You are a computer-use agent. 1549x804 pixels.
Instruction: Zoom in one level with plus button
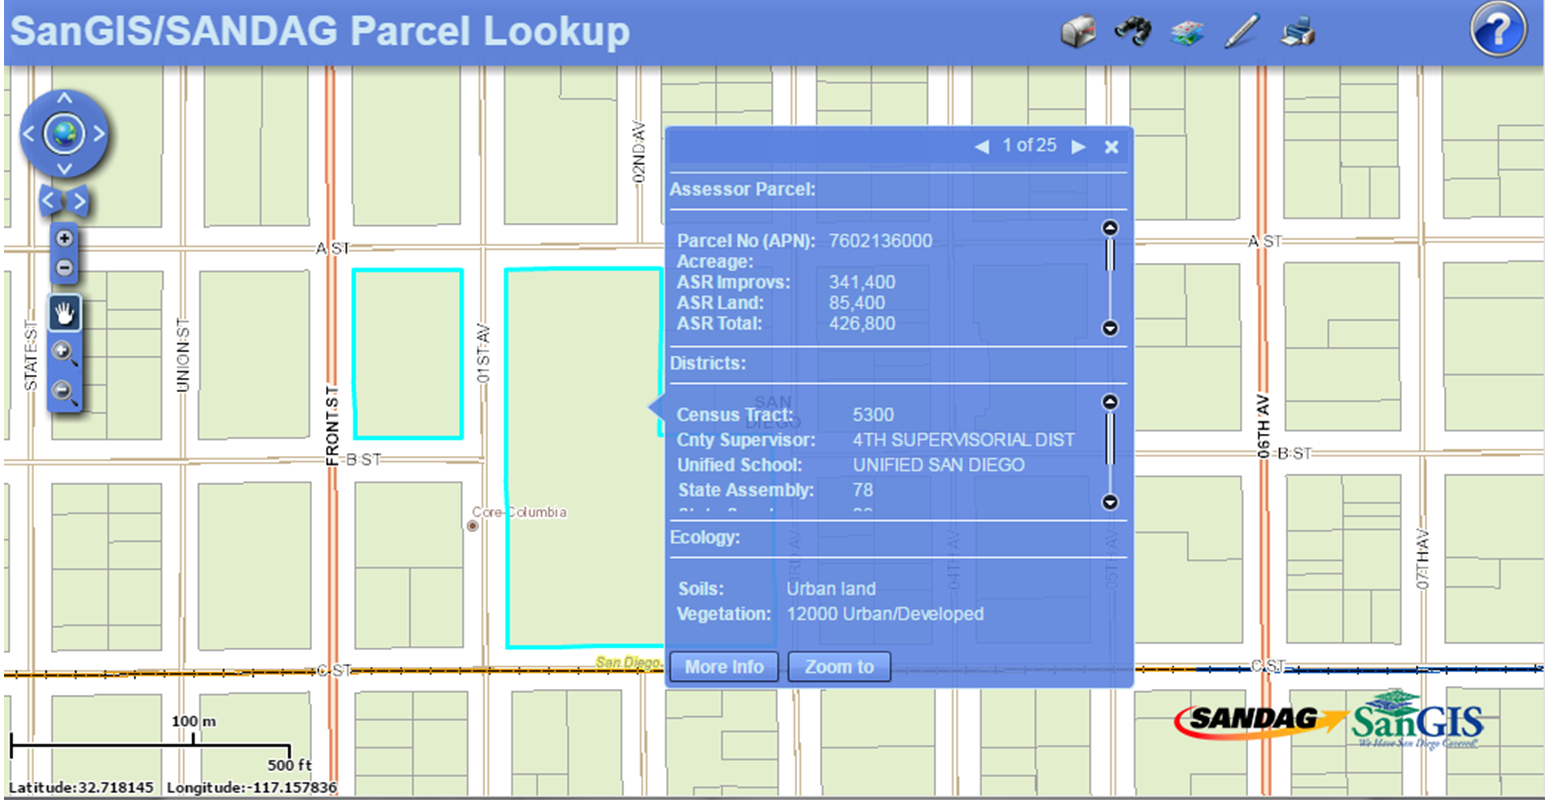(64, 238)
